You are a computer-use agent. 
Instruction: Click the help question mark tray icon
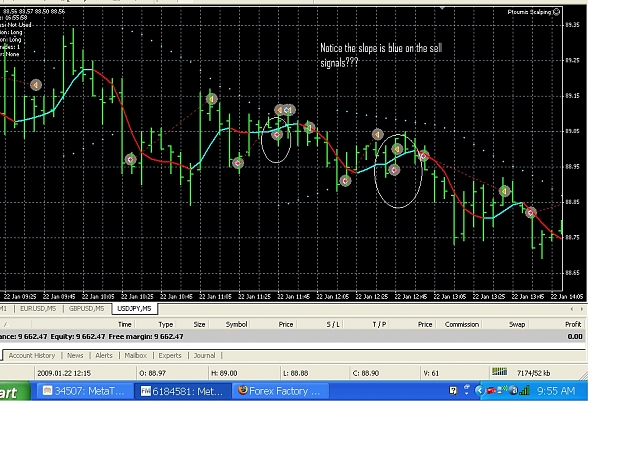pos(452,391)
